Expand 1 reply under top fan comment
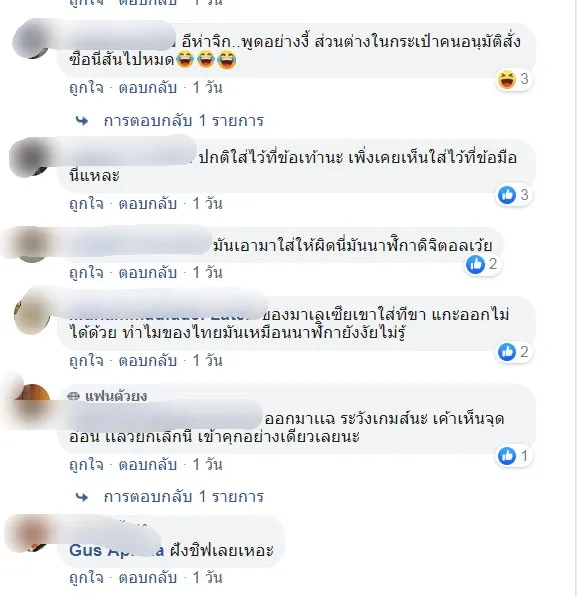 [184, 497]
